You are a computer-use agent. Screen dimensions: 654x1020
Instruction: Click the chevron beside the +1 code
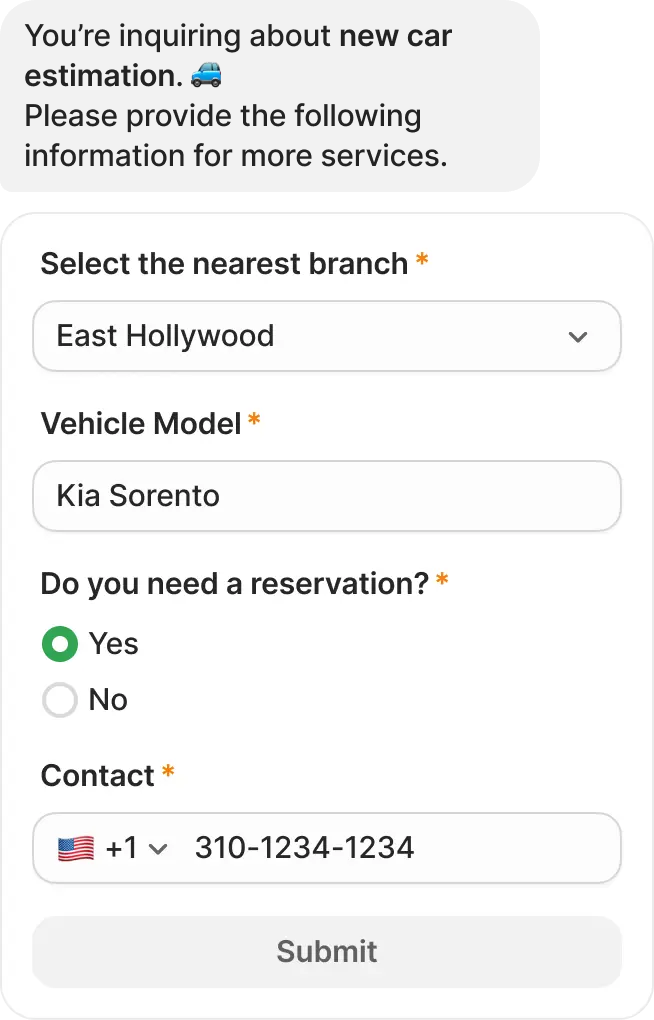pos(158,849)
